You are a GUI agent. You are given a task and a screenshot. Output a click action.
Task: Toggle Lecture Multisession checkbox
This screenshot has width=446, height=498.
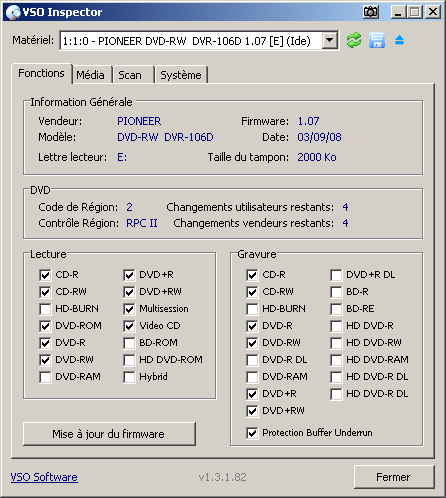click(129, 309)
